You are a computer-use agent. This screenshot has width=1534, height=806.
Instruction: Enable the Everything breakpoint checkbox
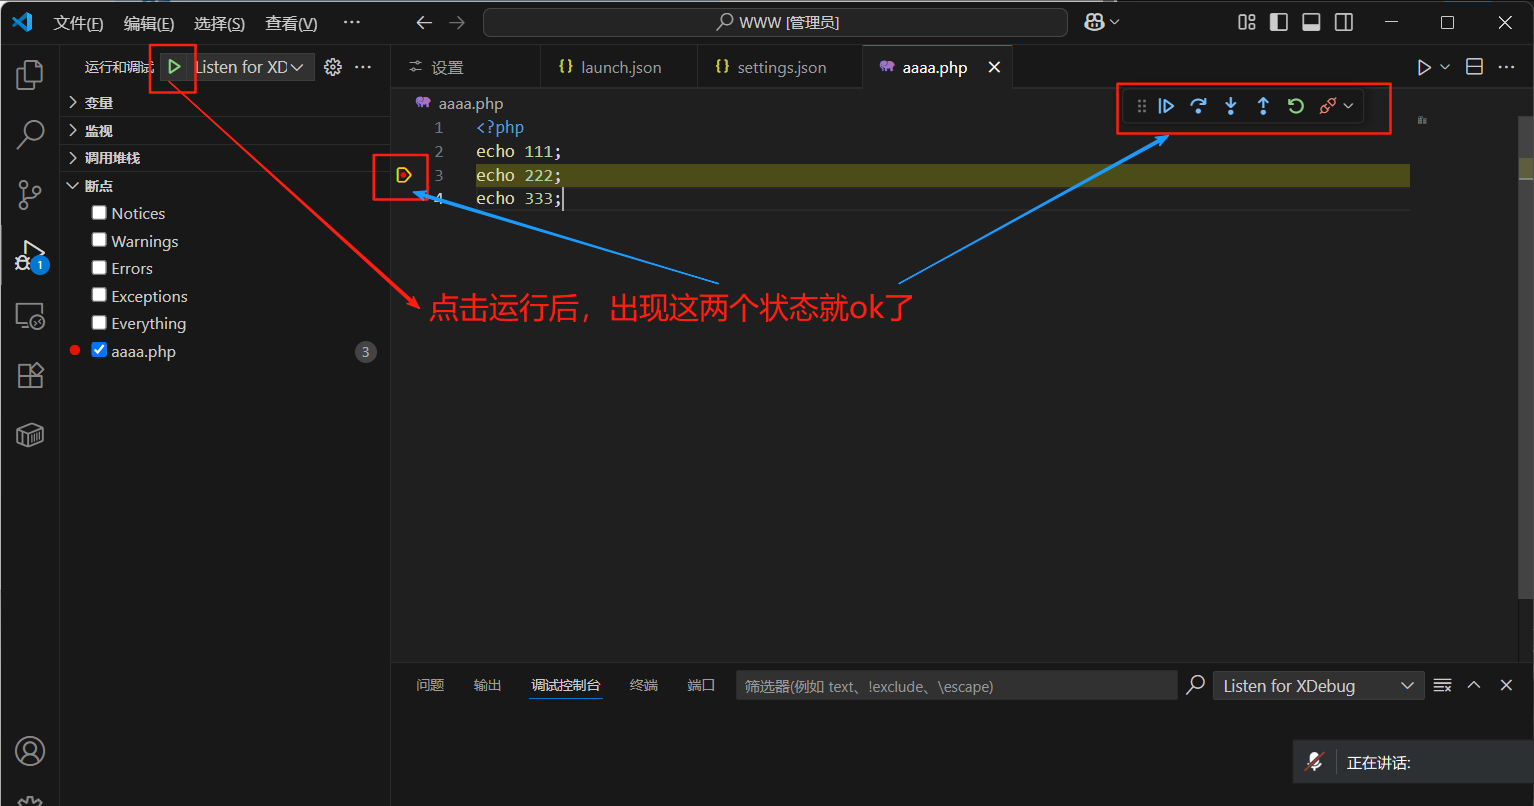(99, 322)
